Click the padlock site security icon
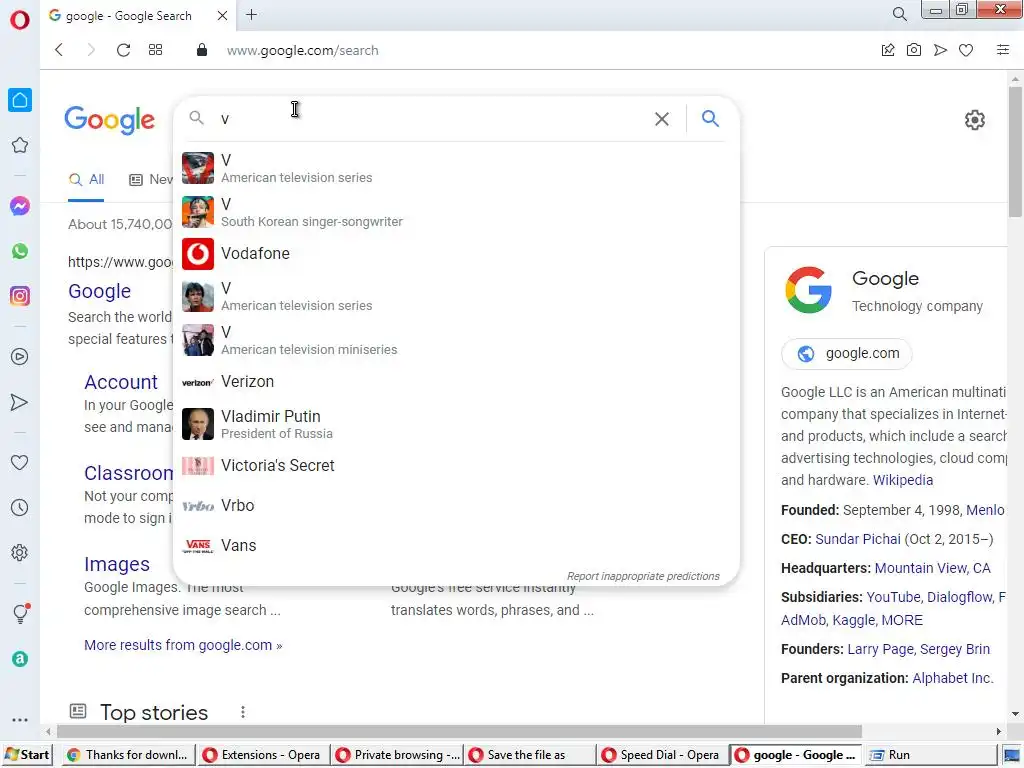Image resolution: width=1024 pixels, height=768 pixels. pyautogui.click(x=202, y=50)
